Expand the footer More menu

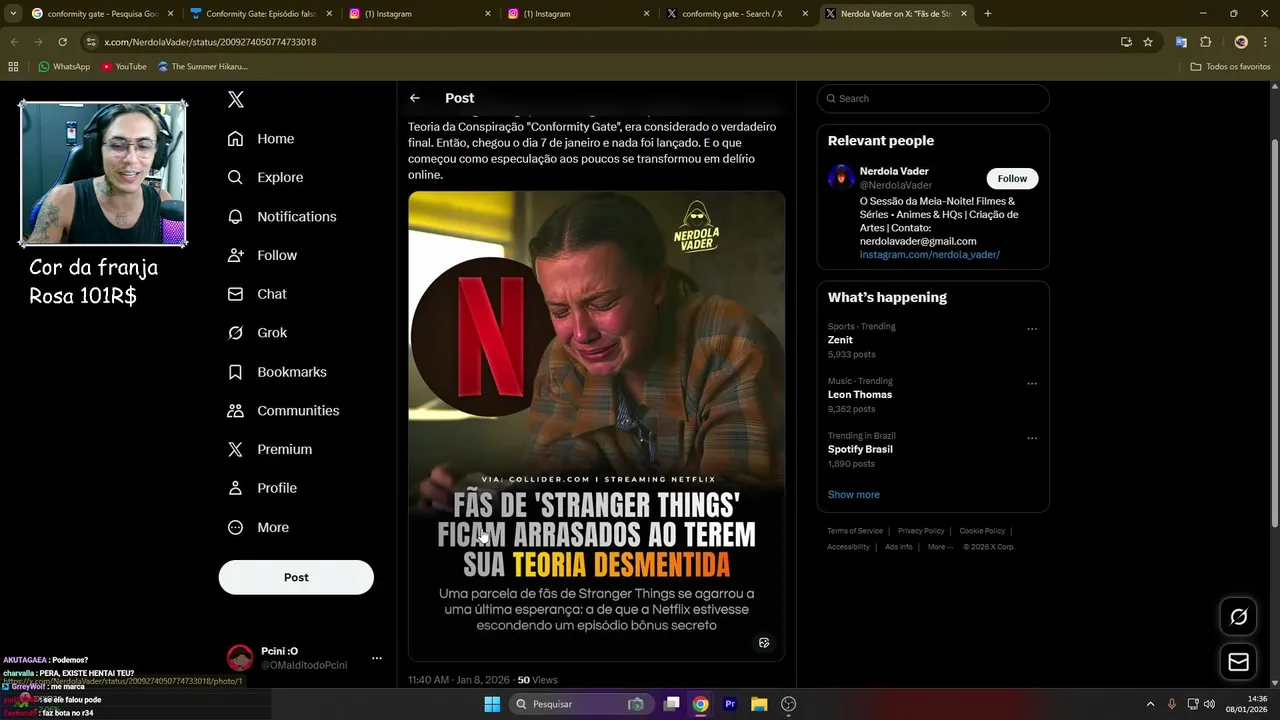pos(940,547)
